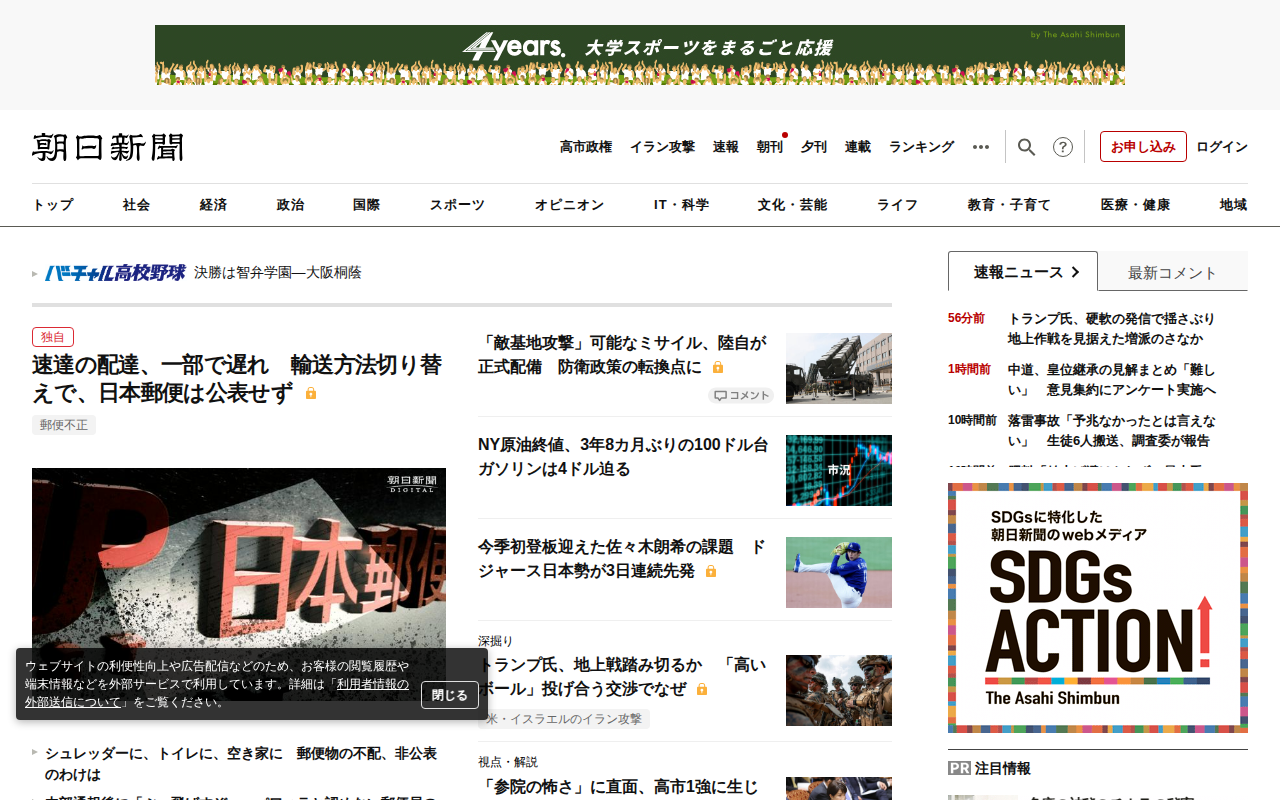Click the バーチャル高校野球 logo
1280x800 pixels.
(115, 272)
